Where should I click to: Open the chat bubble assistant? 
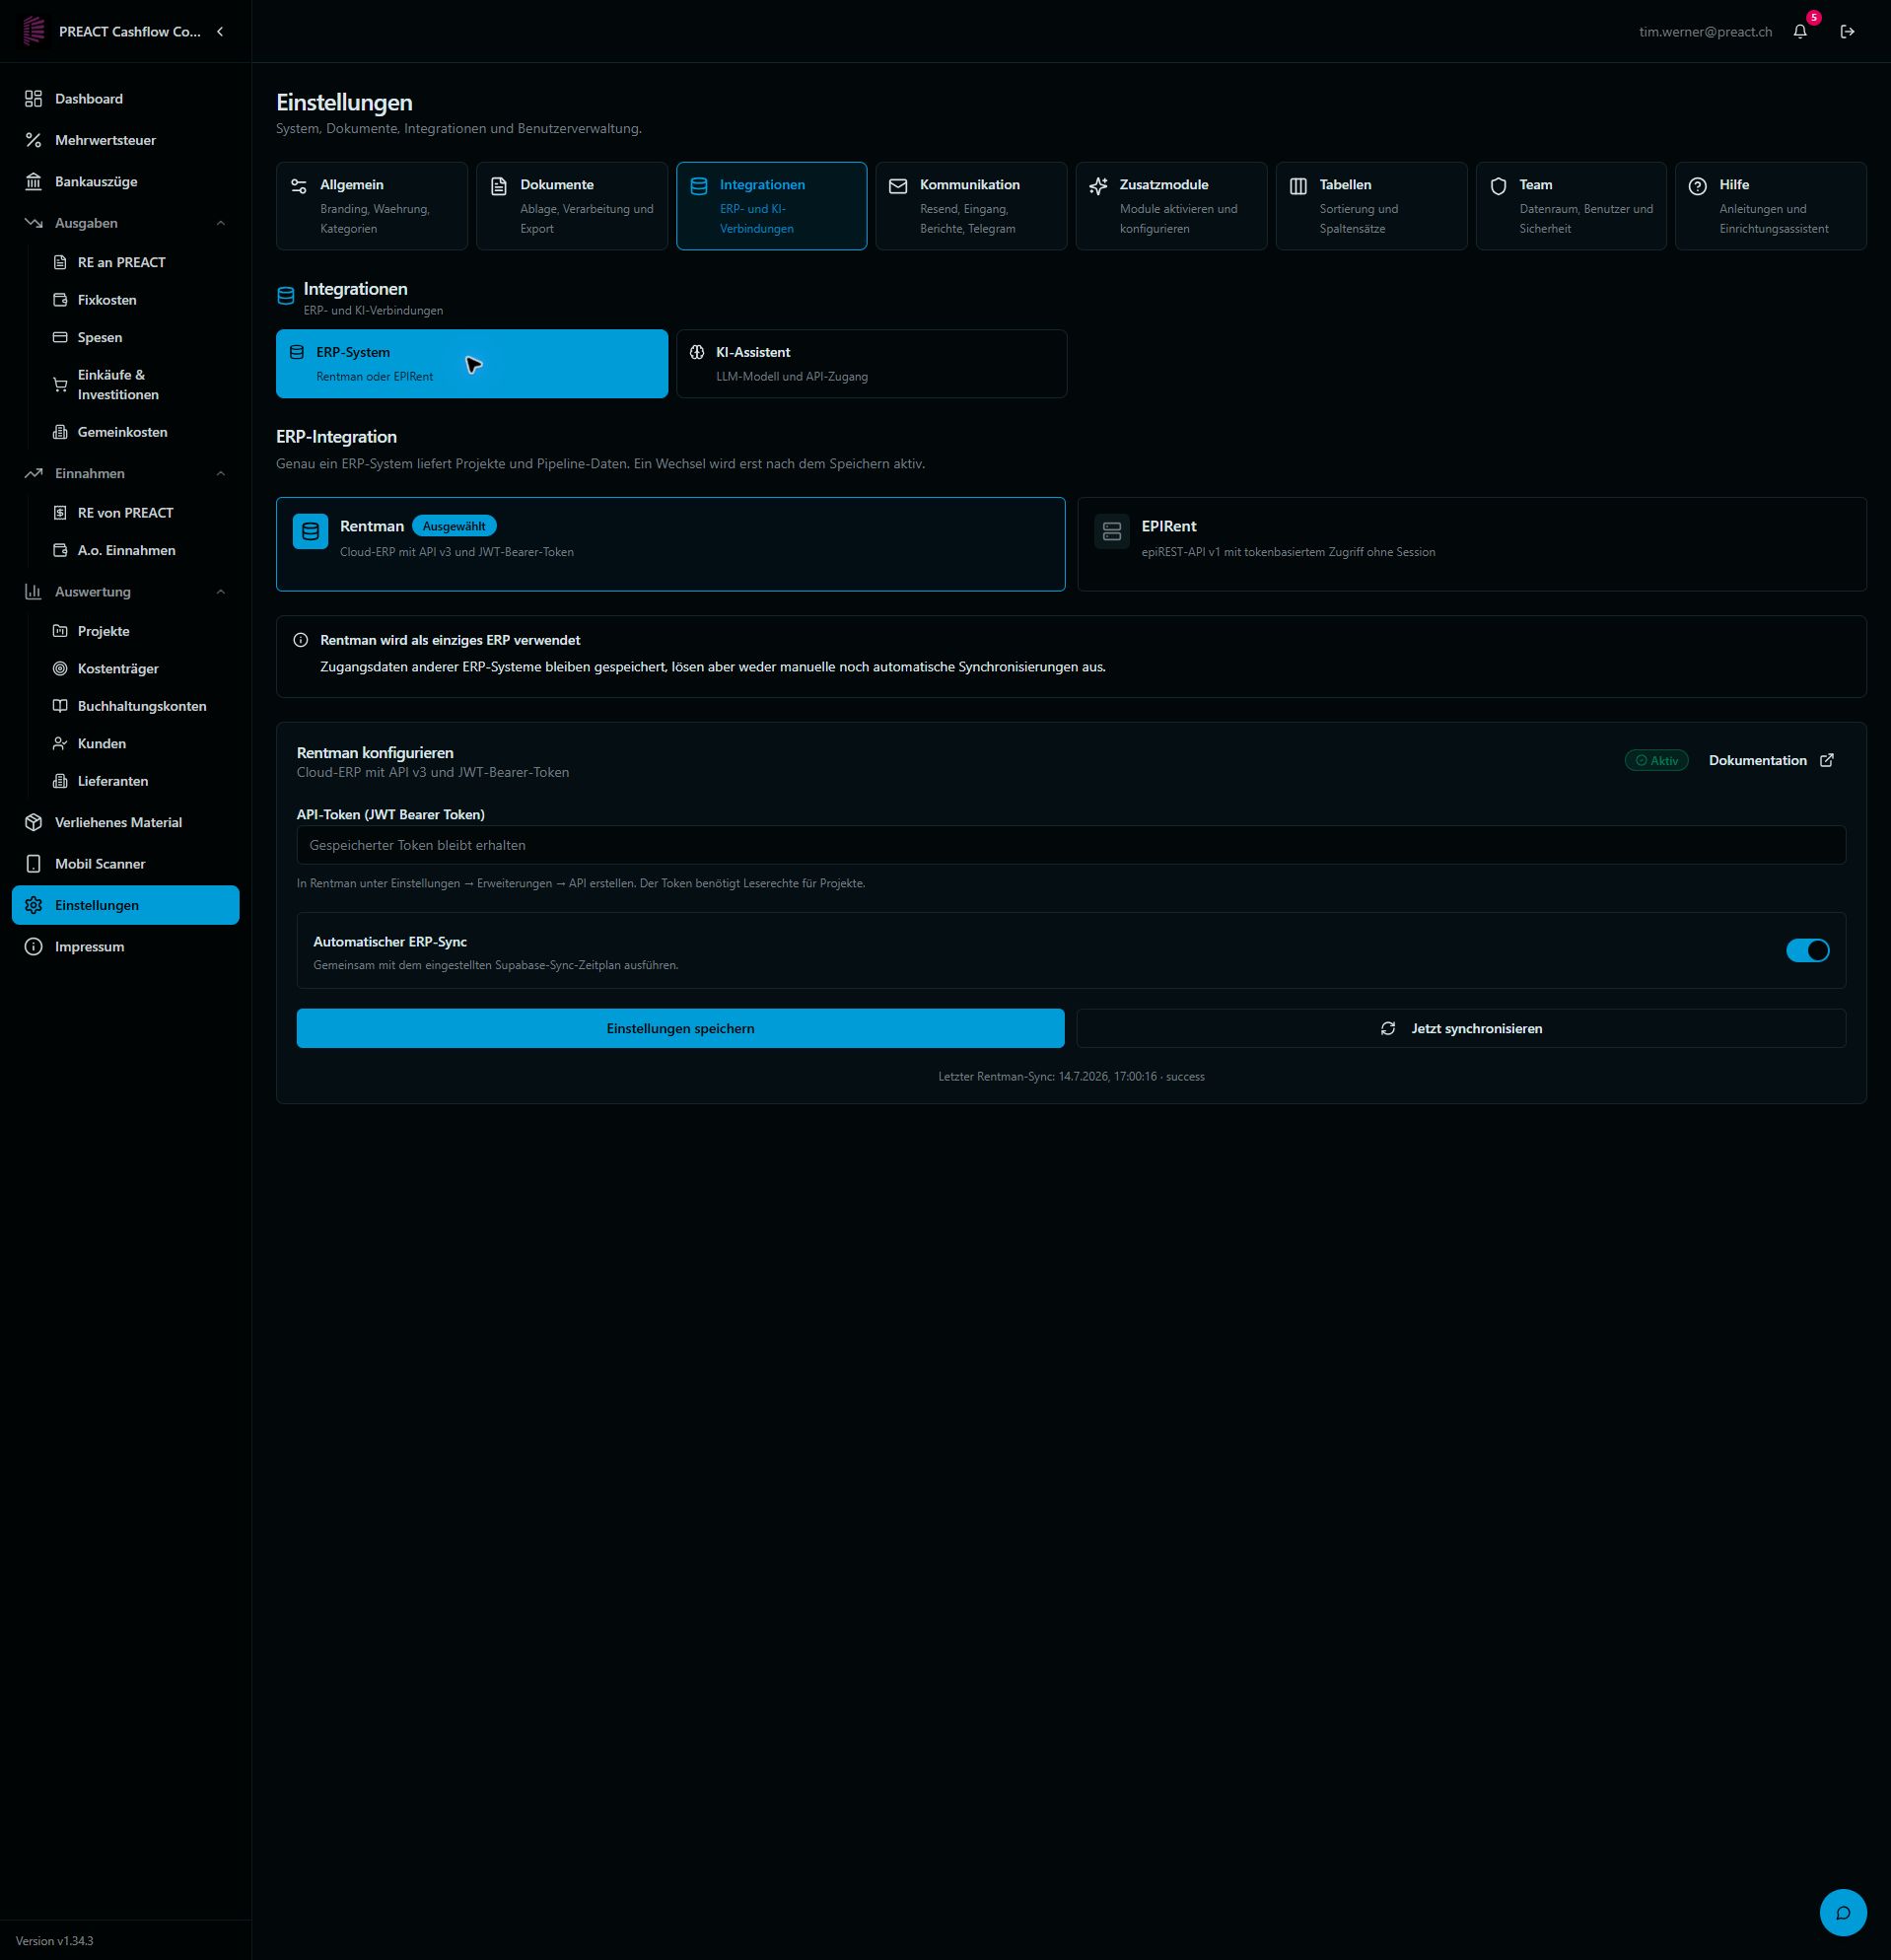pyautogui.click(x=1843, y=1912)
